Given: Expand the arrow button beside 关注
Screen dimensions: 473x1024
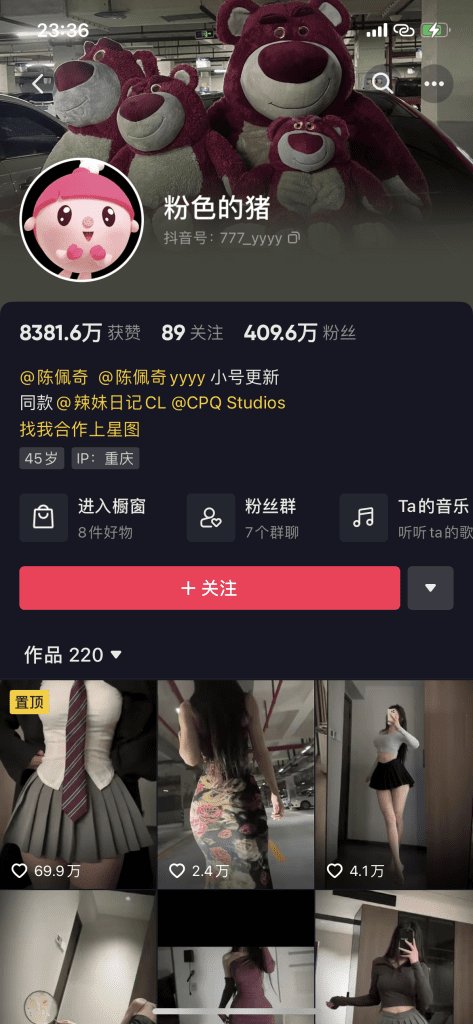Looking at the screenshot, I should click(431, 588).
